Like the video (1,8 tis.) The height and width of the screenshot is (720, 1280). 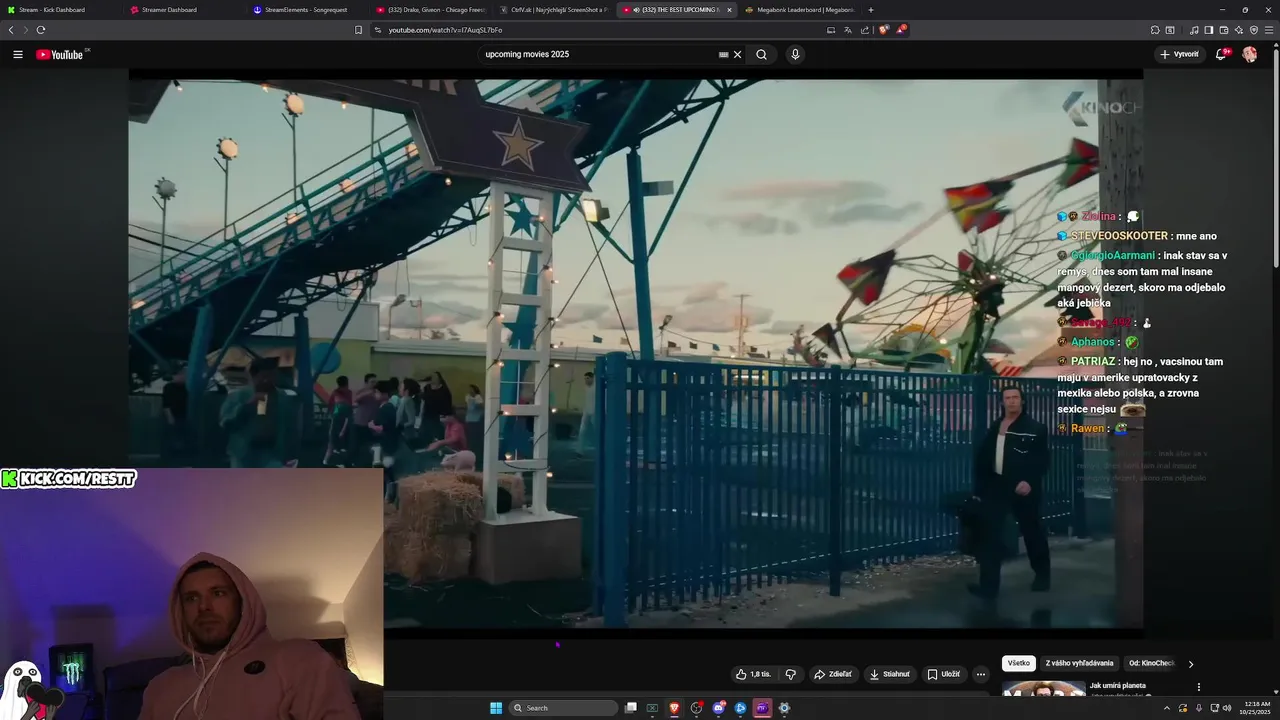click(x=753, y=674)
